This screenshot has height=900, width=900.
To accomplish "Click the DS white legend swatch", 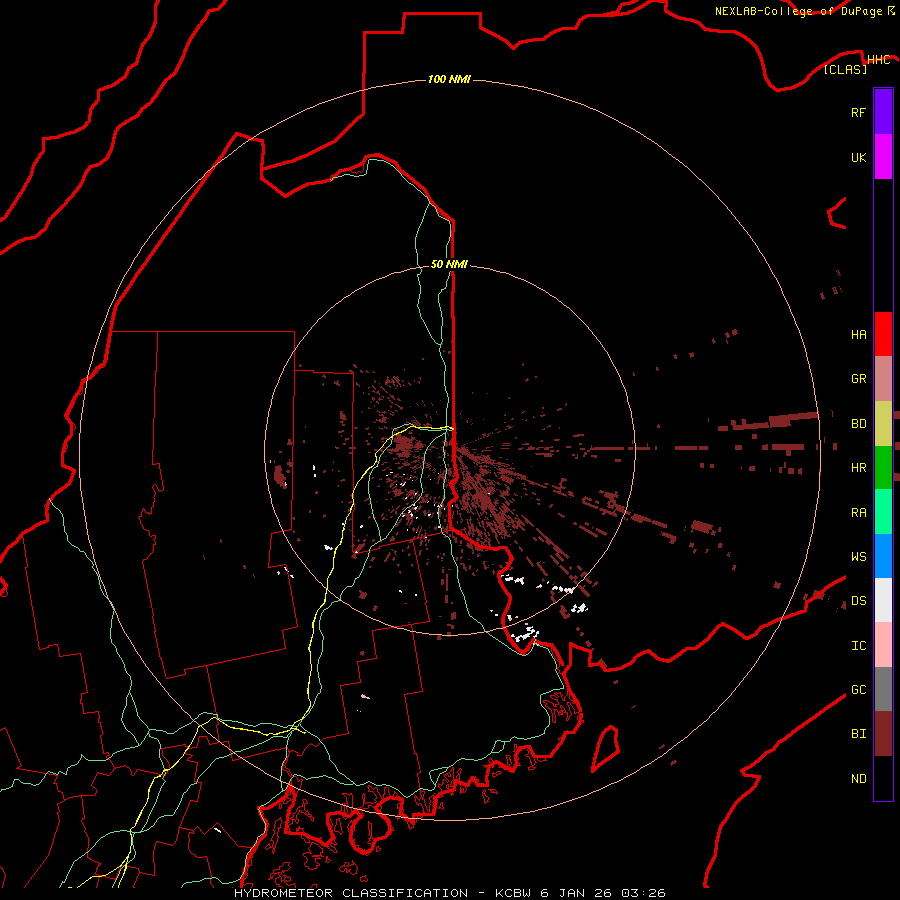I will [x=883, y=600].
